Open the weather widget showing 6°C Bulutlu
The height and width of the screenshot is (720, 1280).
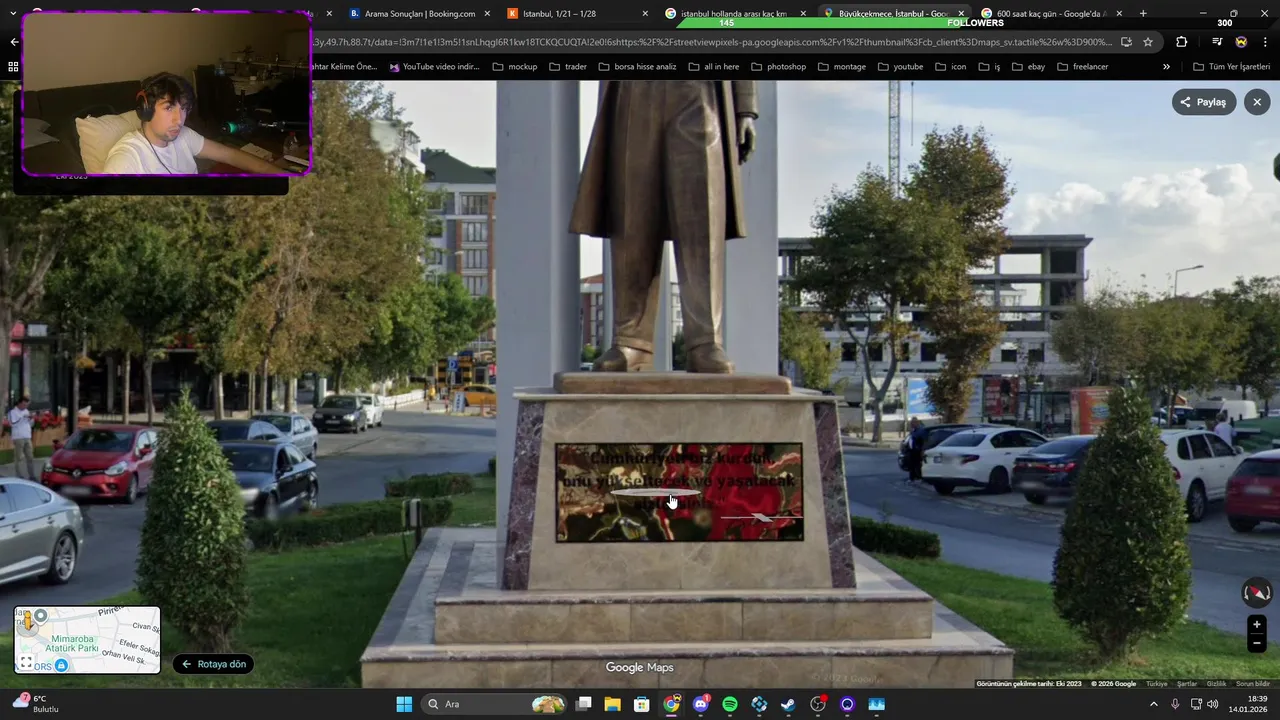(38, 704)
